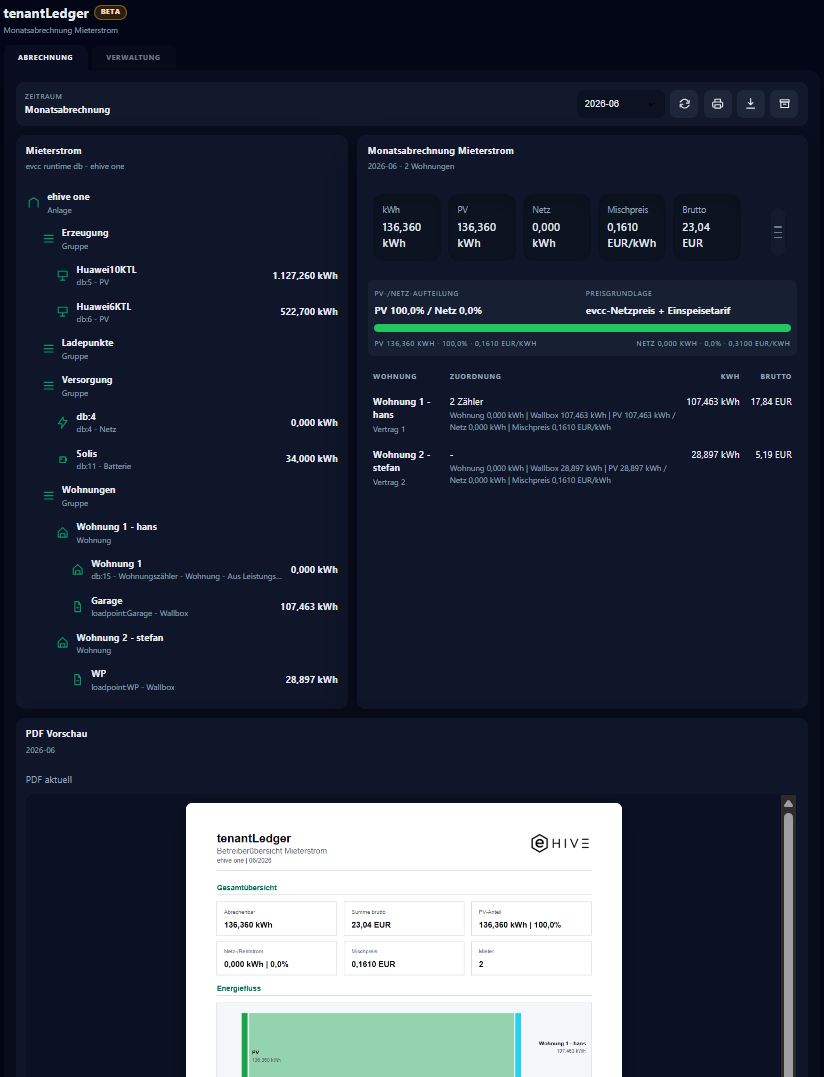This screenshot has width=824, height=1077.
Task: Click 522,700 kWh value
Action: 309,312
